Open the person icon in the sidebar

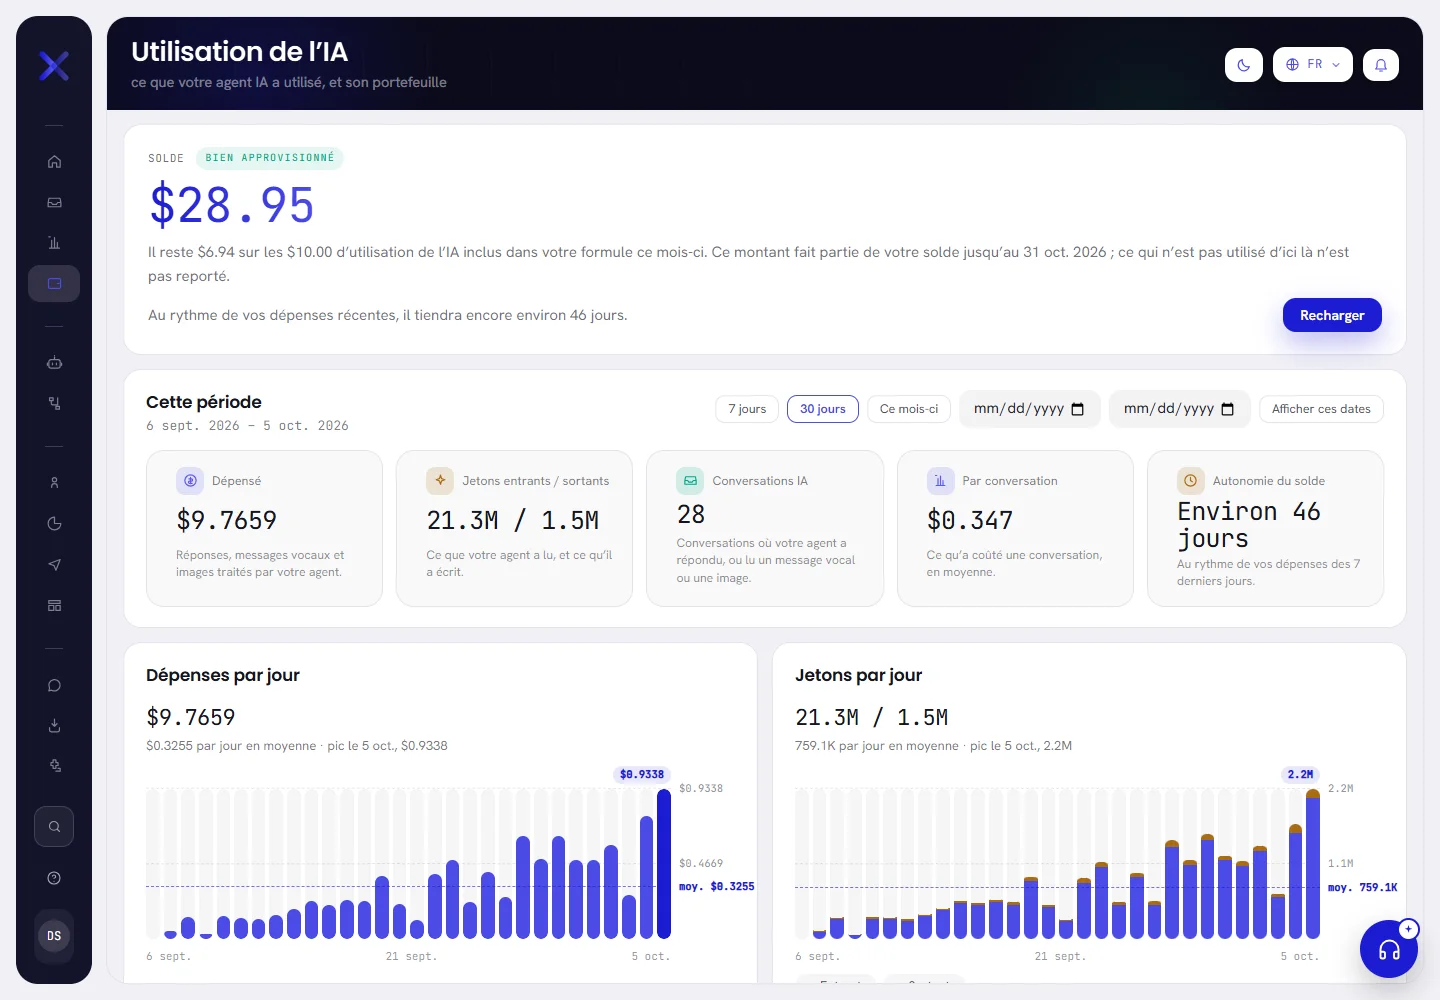point(54,483)
